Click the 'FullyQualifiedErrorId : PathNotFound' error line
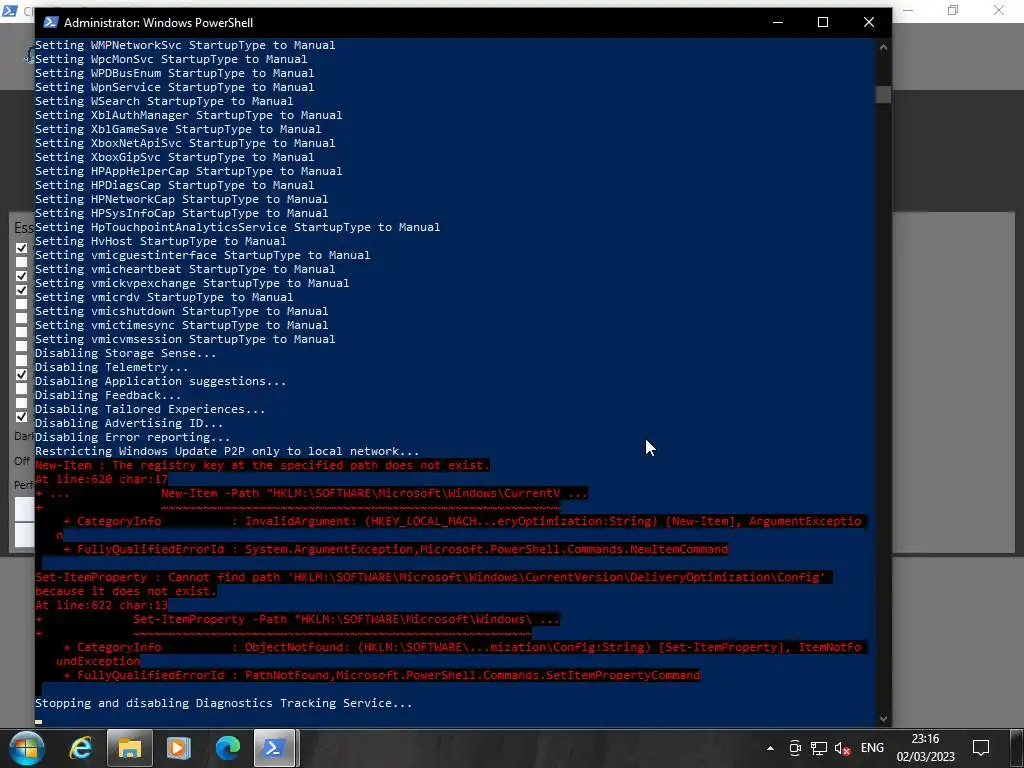 [x=381, y=675]
